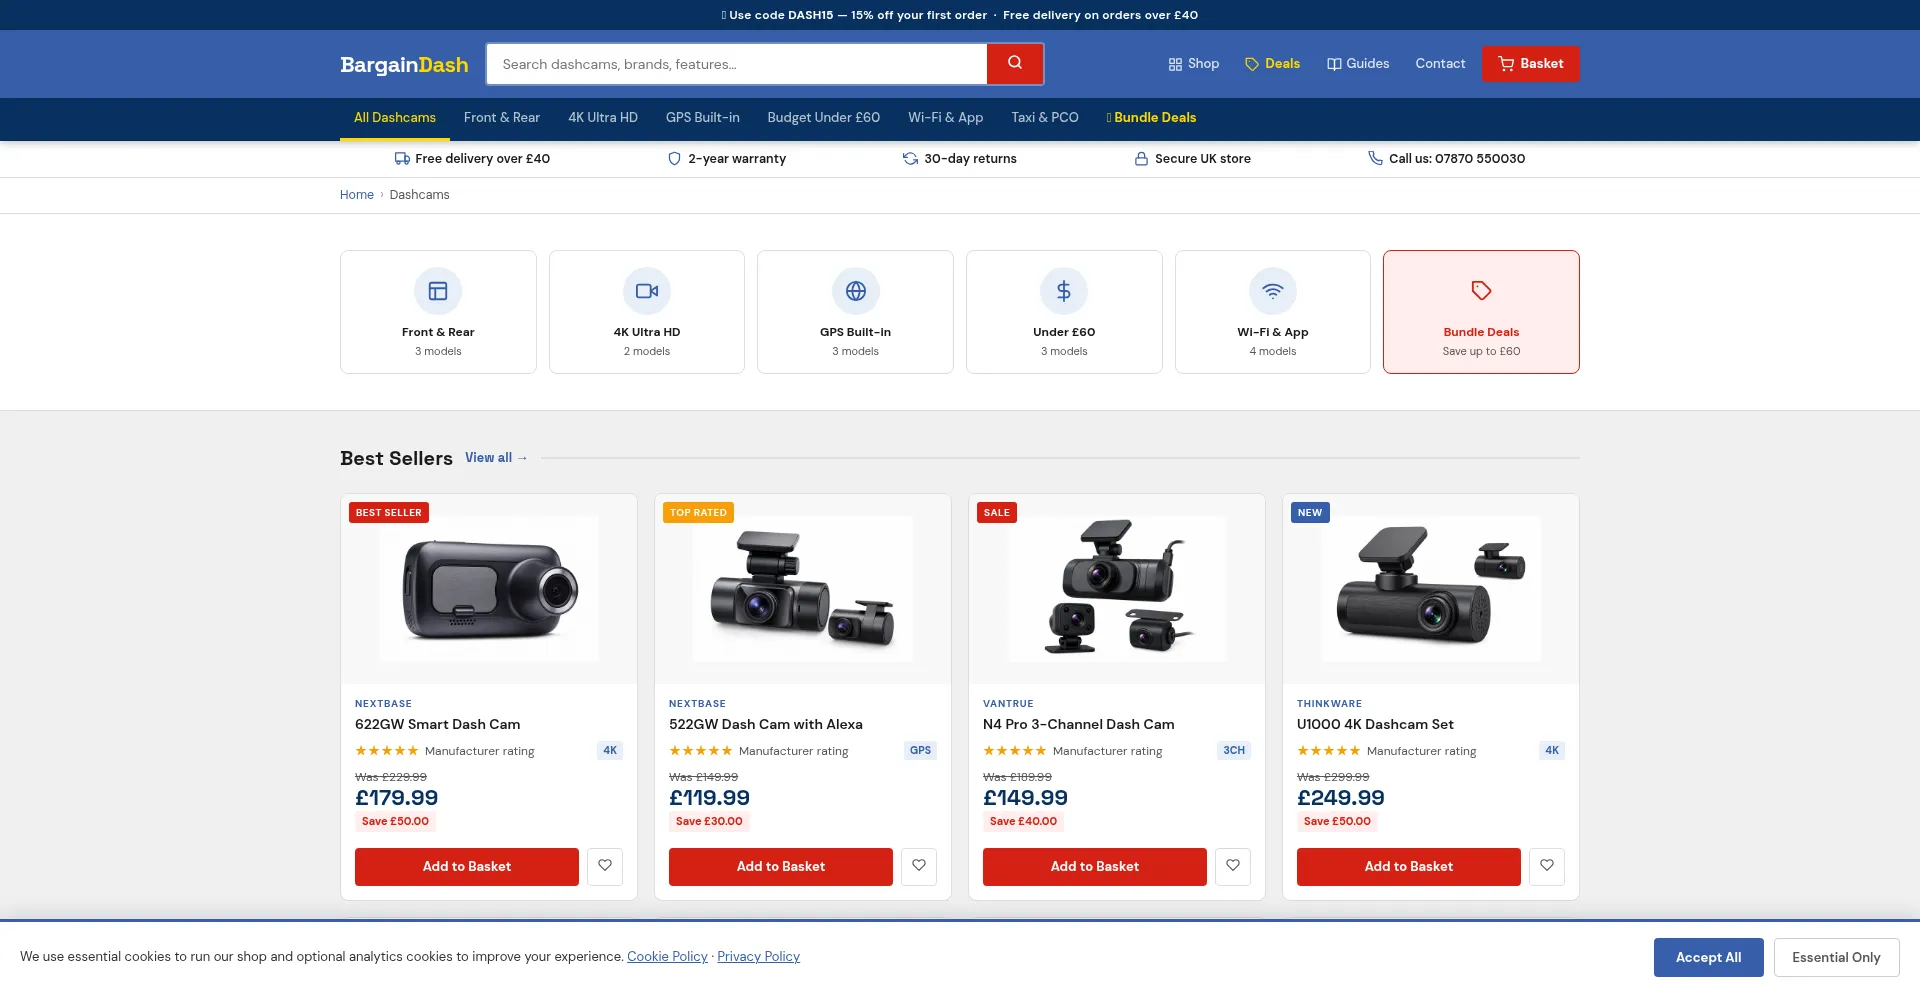Viewport: 1920px width, 993px height.
Task: Click the phone handset icon
Action: (1375, 159)
